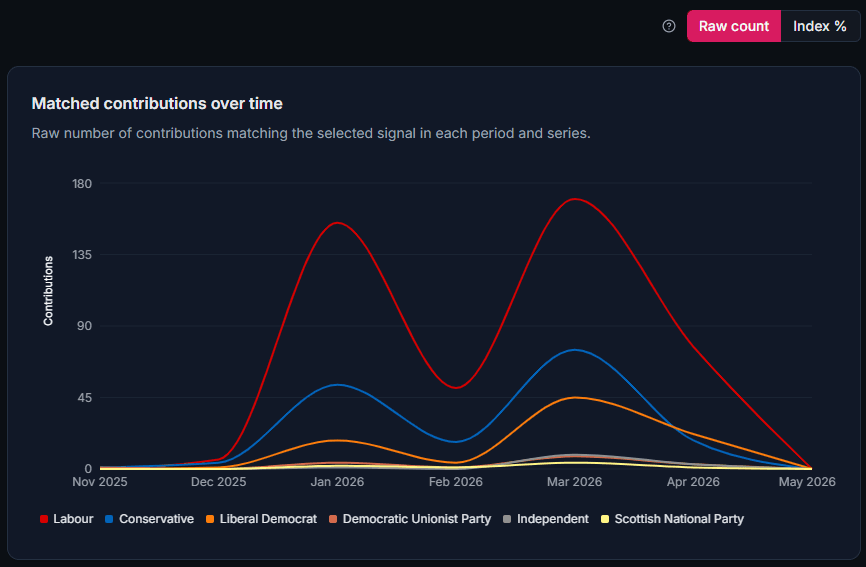Image resolution: width=866 pixels, height=567 pixels.
Task: Click the yellow Scottish National Party swatch
Action: pos(605,519)
